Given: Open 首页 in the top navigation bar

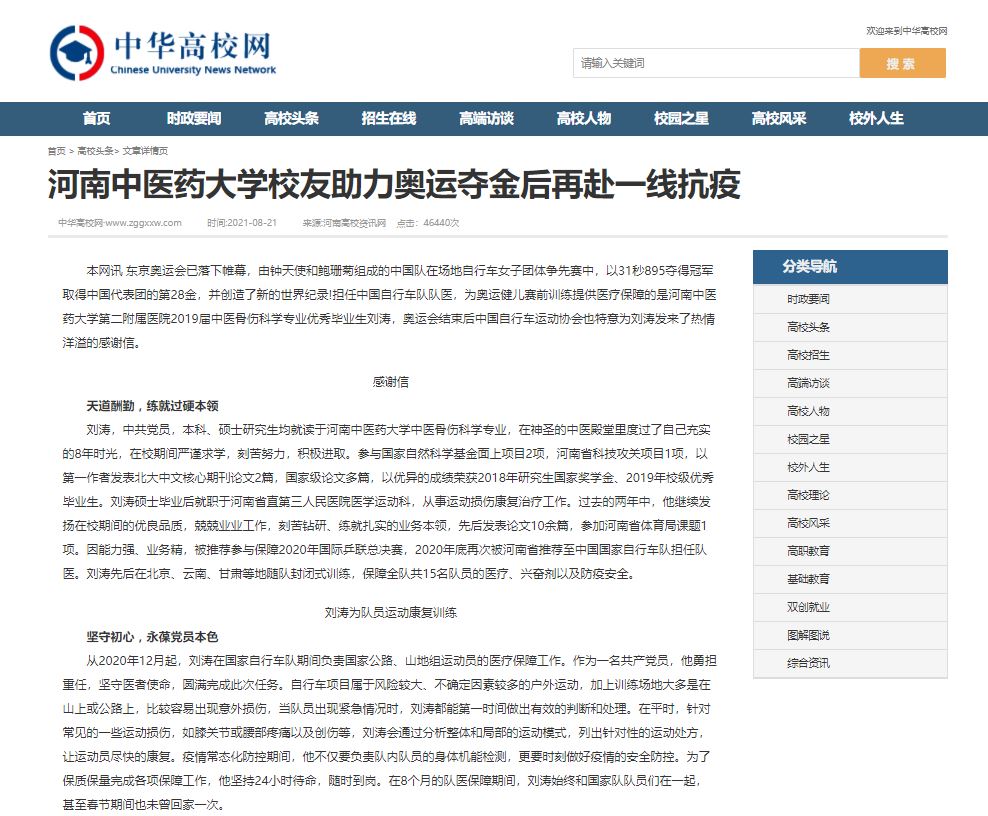Looking at the screenshot, I should [96, 118].
